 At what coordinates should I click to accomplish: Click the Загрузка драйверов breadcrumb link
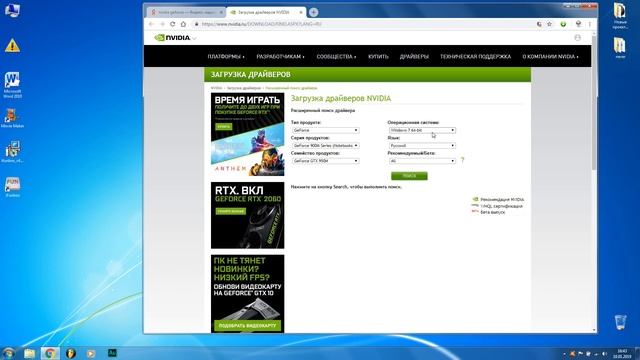click(244, 88)
